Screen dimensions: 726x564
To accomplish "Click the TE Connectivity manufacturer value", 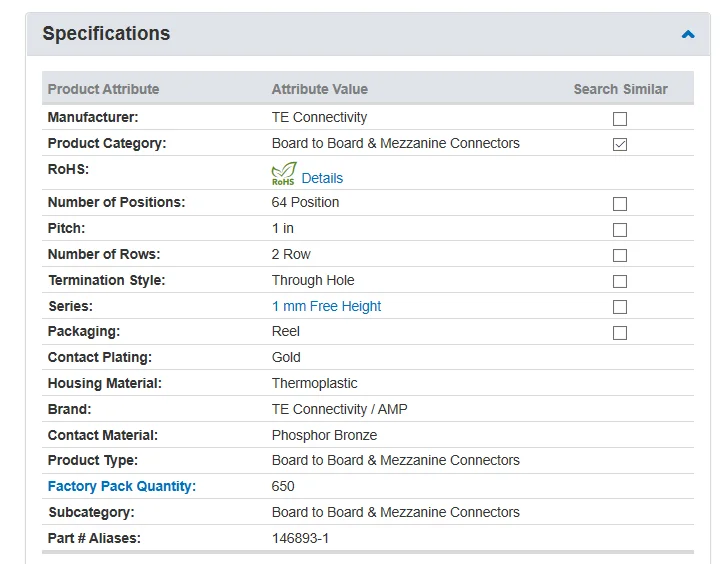I will (x=319, y=117).
